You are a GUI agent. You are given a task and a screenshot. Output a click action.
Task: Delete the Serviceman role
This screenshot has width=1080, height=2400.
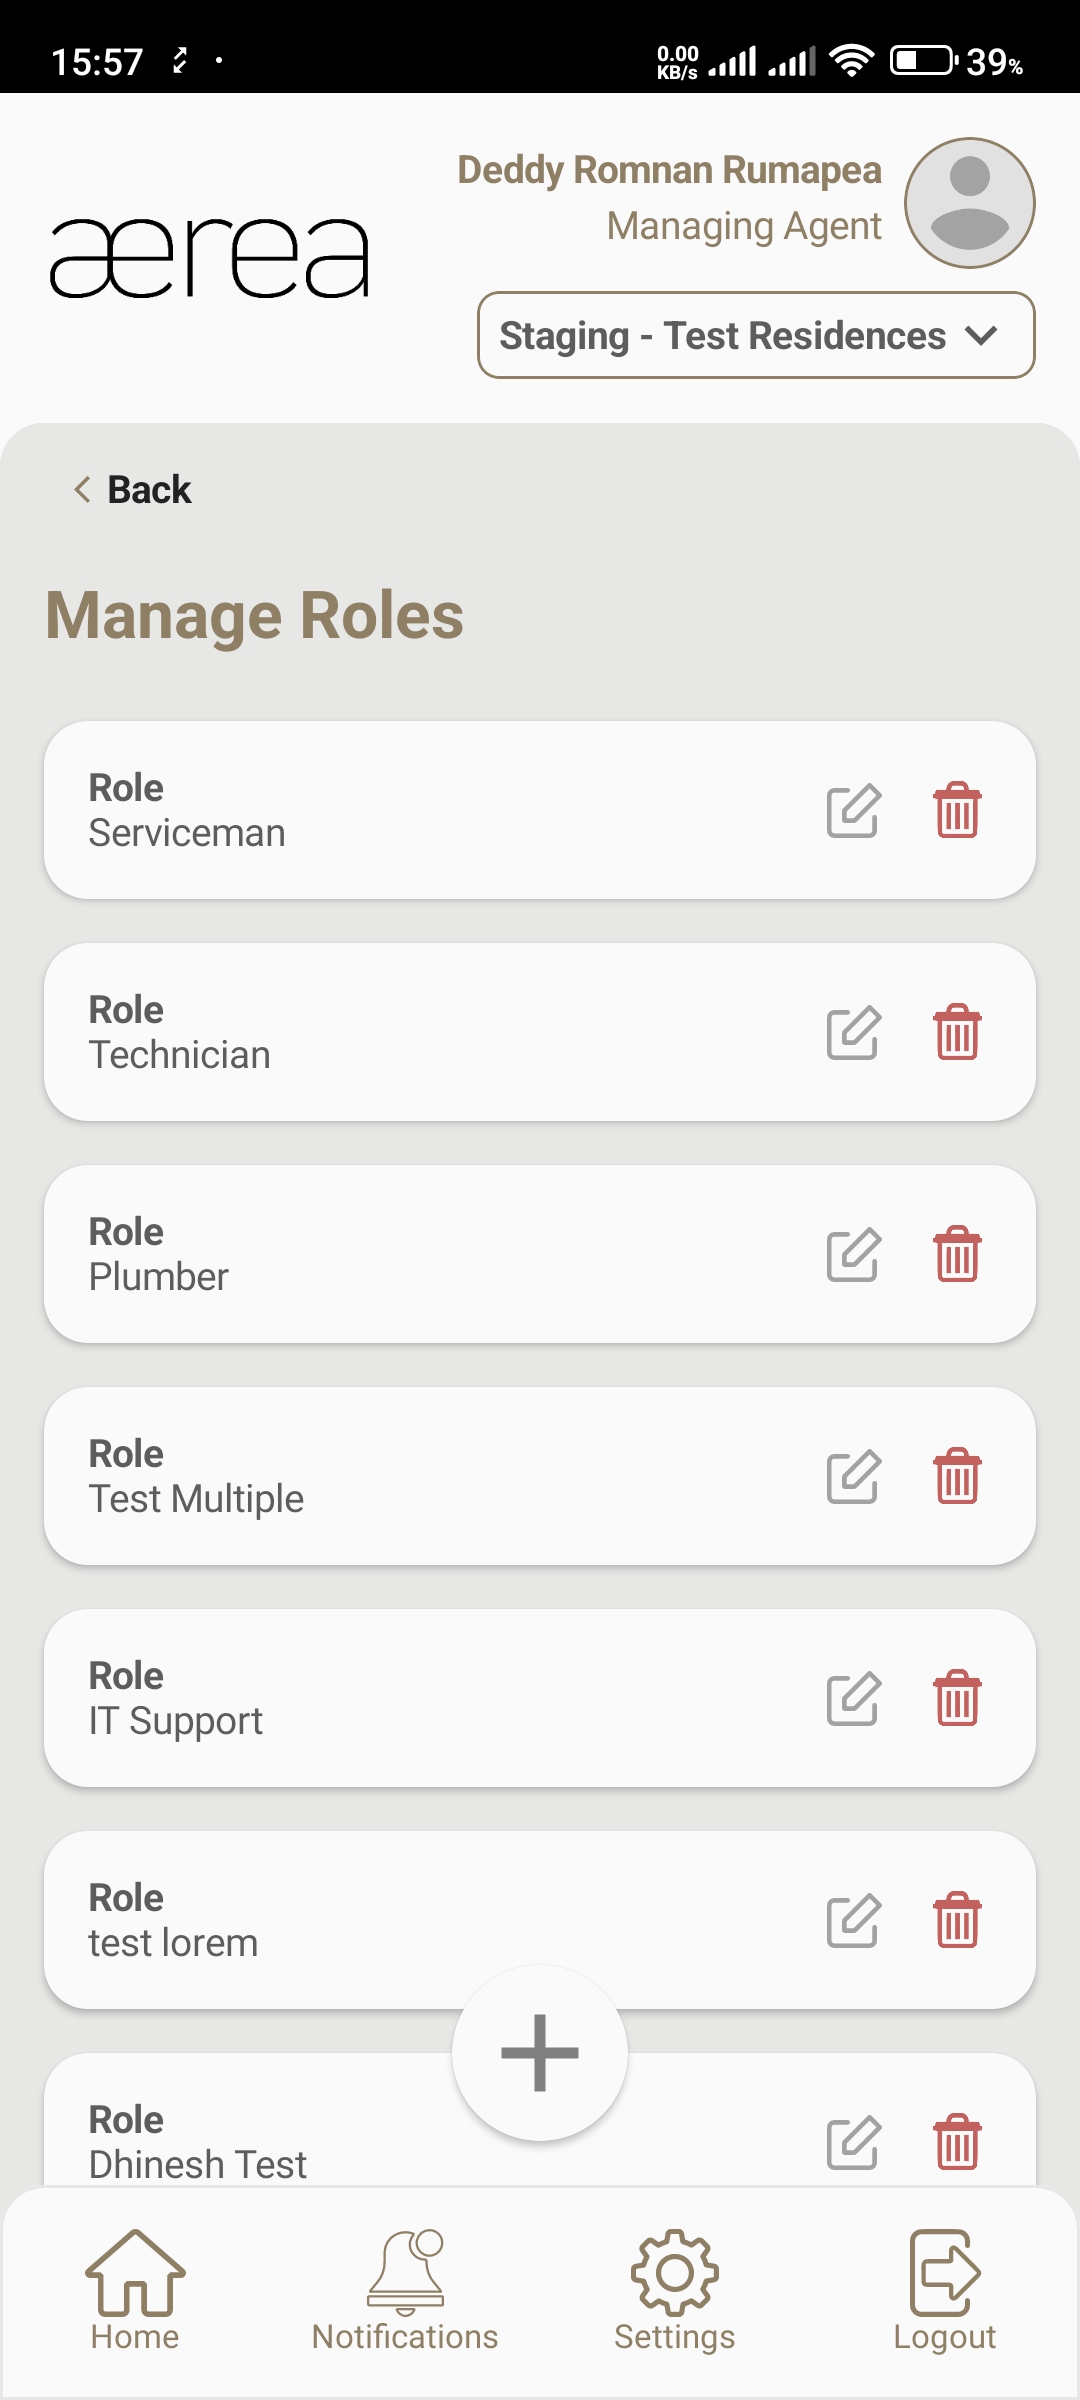coord(957,811)
